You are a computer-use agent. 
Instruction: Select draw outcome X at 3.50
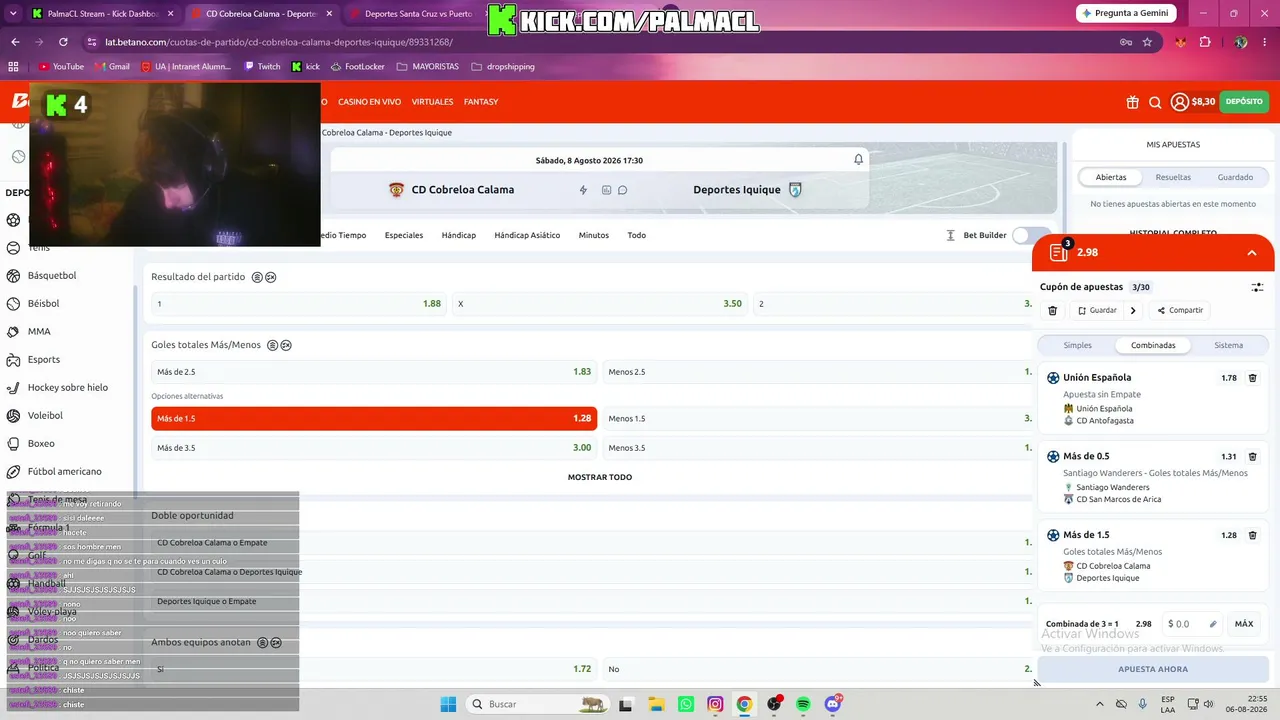click(600, 304)
